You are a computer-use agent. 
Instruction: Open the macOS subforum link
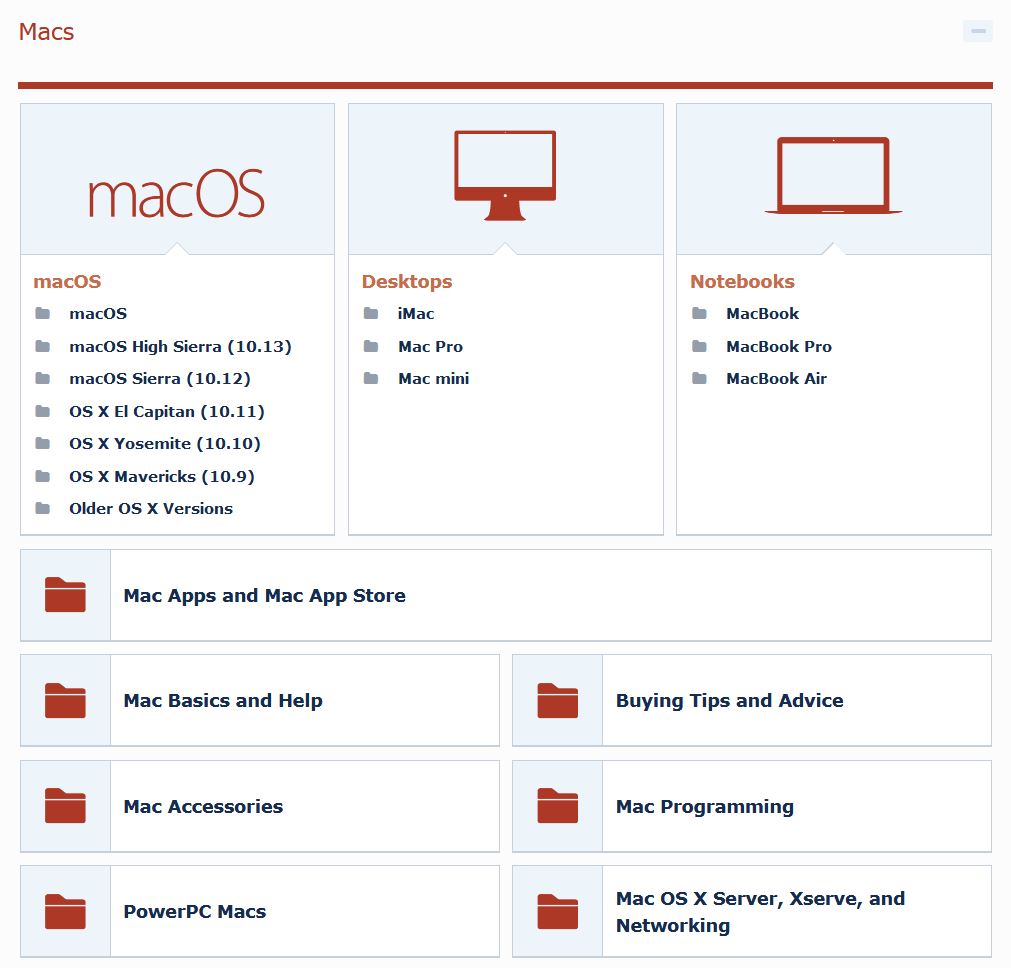(98, 313)
